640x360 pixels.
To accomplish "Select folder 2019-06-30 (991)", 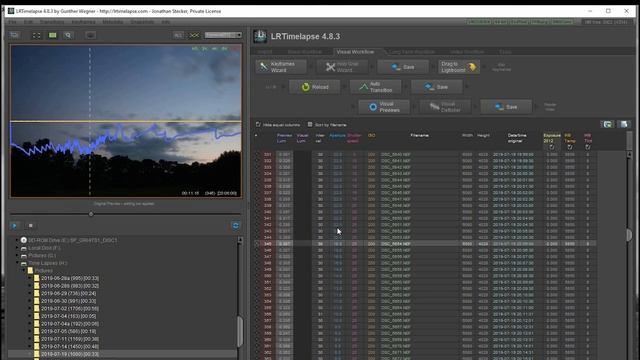I will (x=69, y=301).
